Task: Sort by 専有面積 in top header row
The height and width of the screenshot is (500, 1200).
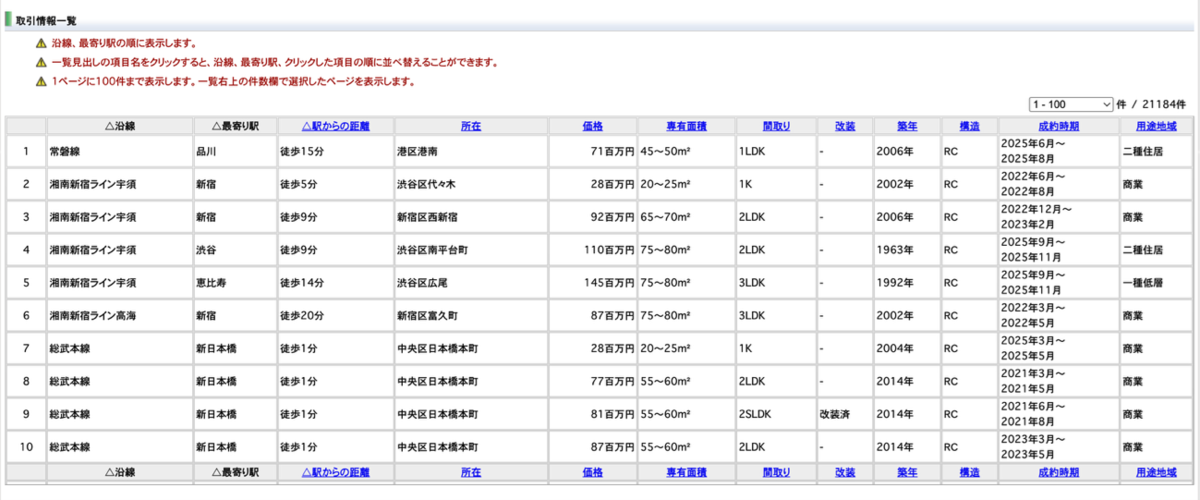Action: (x=686, y=126)
